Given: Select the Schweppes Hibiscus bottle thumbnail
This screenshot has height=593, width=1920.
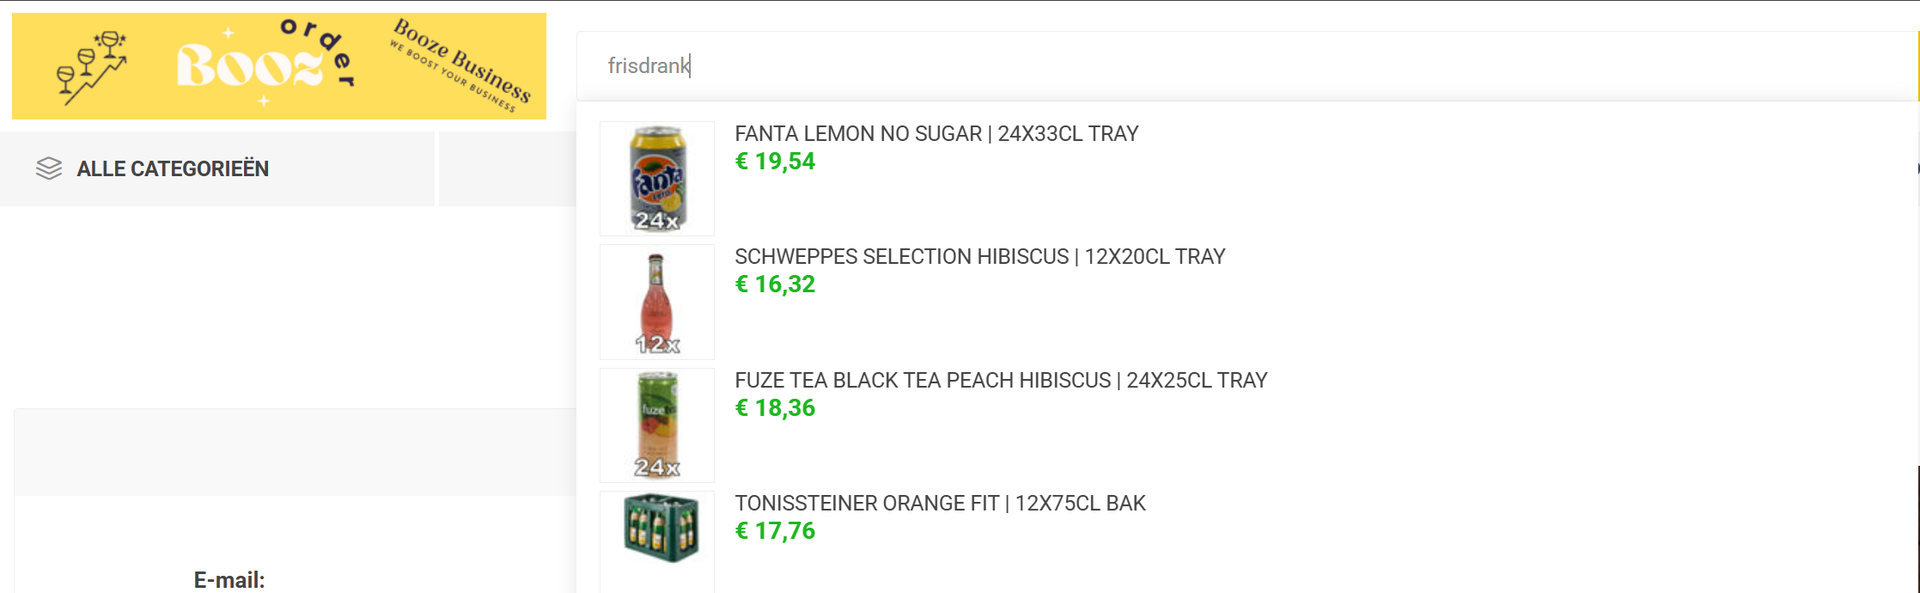Looking at the screenshot, I should pyautogui.click(x=657, y=302).
